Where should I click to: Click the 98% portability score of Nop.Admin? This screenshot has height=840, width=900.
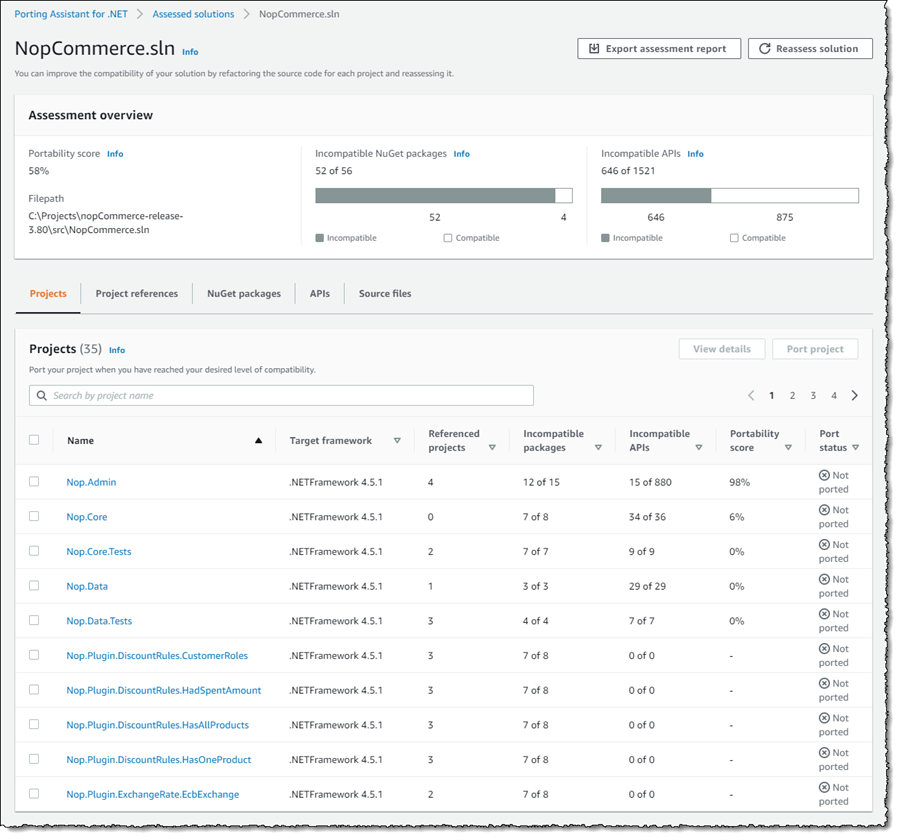[x=739, y=482]
